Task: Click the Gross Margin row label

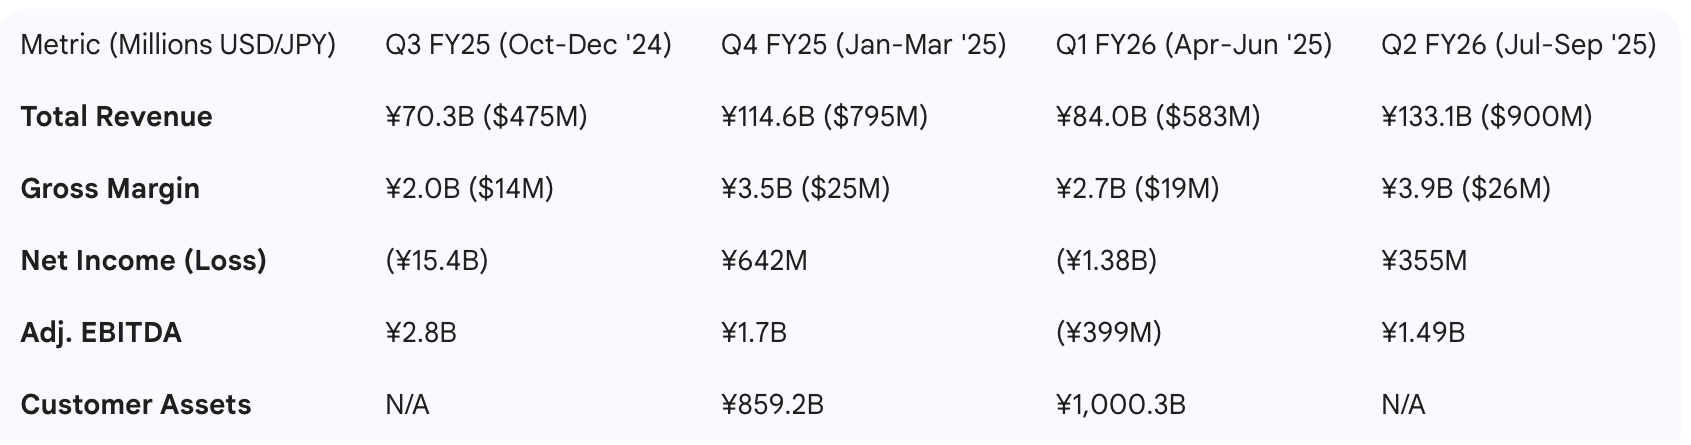Action: [110, 189]
